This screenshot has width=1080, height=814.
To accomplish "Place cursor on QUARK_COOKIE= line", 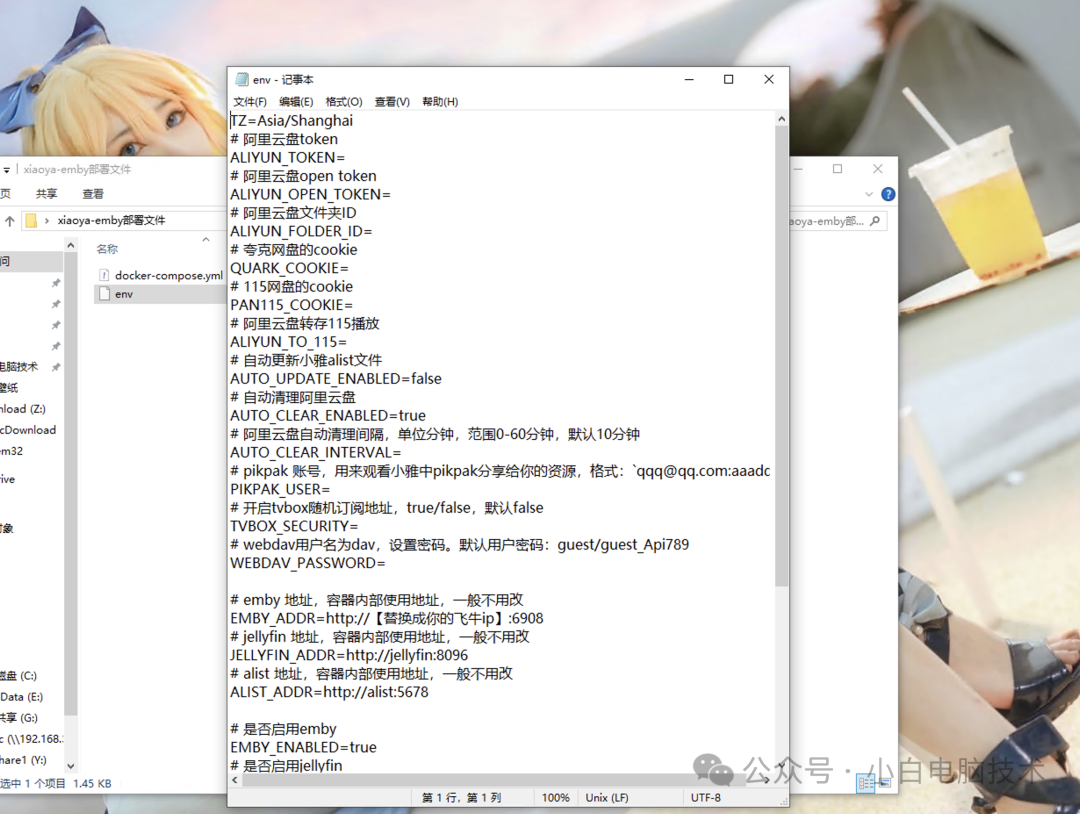I will (x=289, y=268).
